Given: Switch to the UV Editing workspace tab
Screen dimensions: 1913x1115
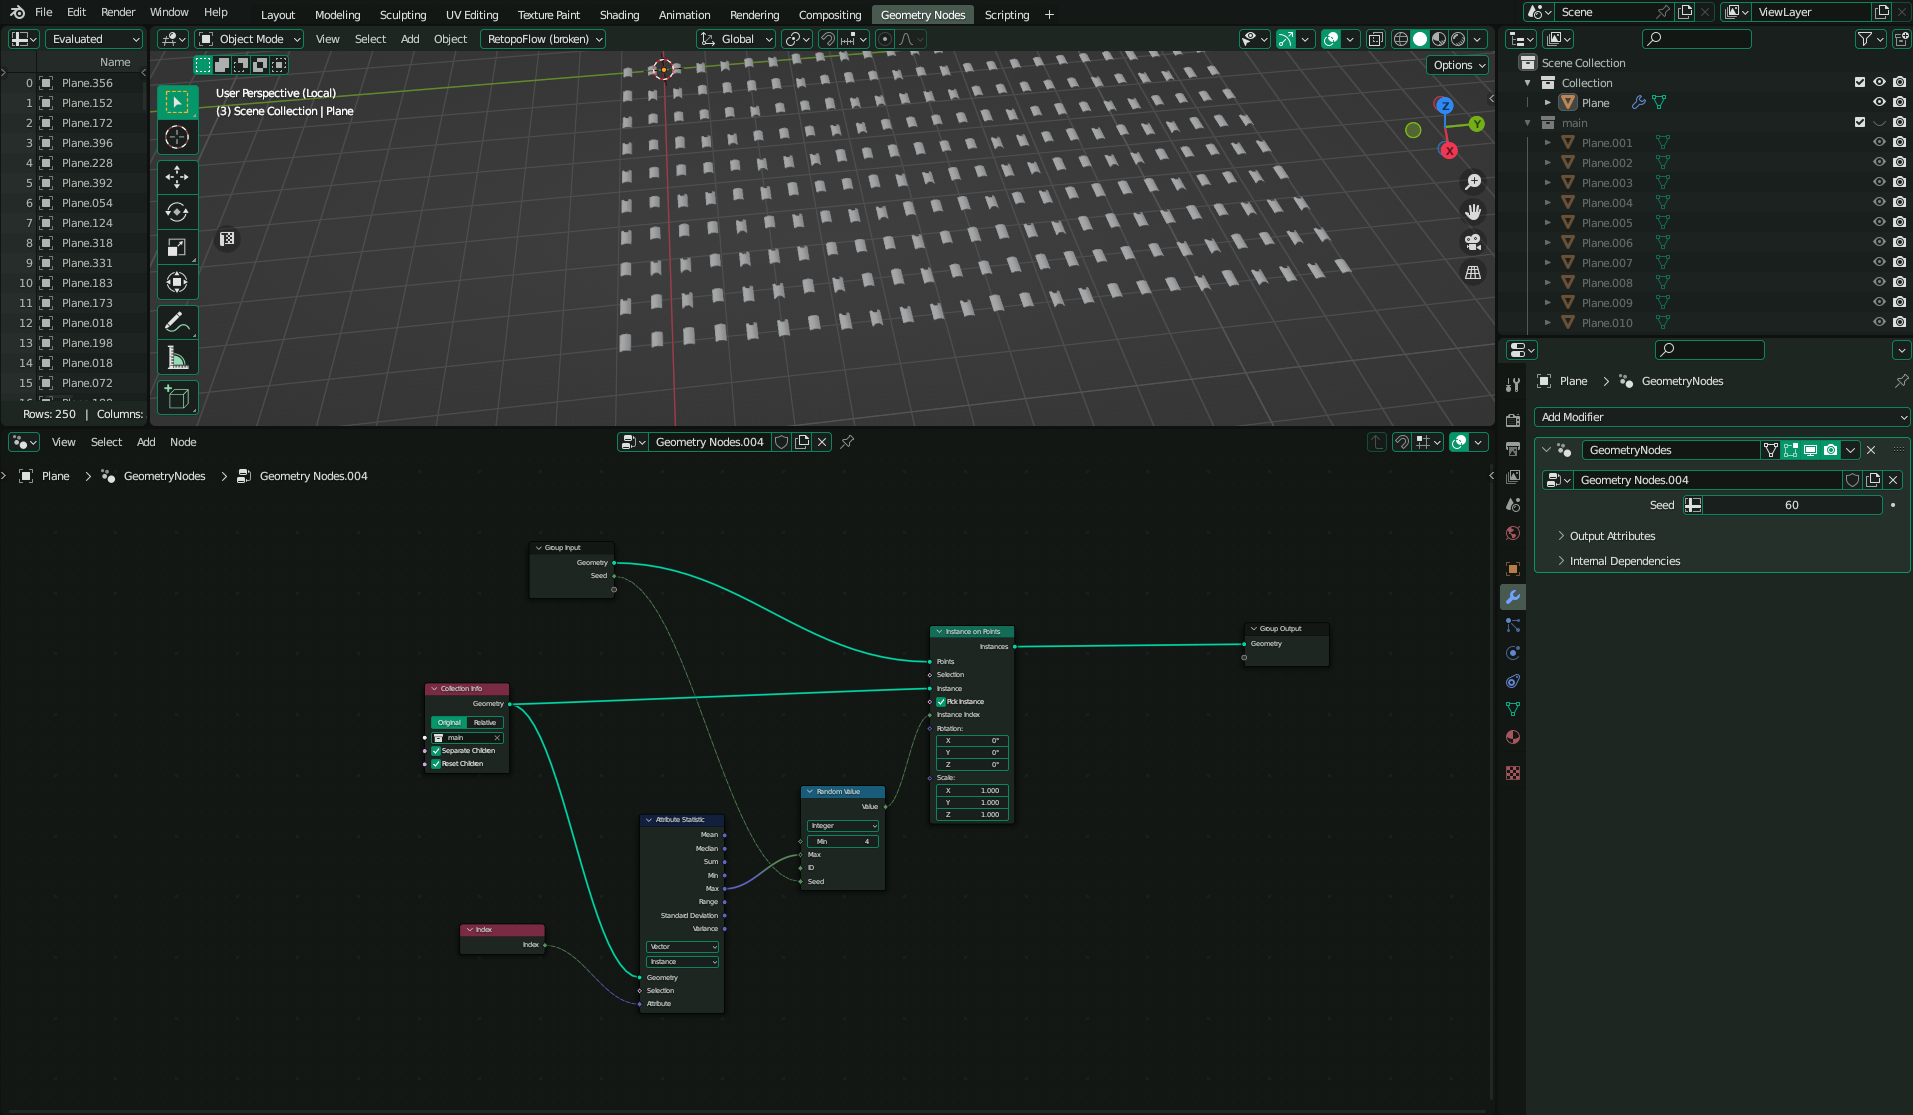Looking at the screenshot, I should [472, 15].
